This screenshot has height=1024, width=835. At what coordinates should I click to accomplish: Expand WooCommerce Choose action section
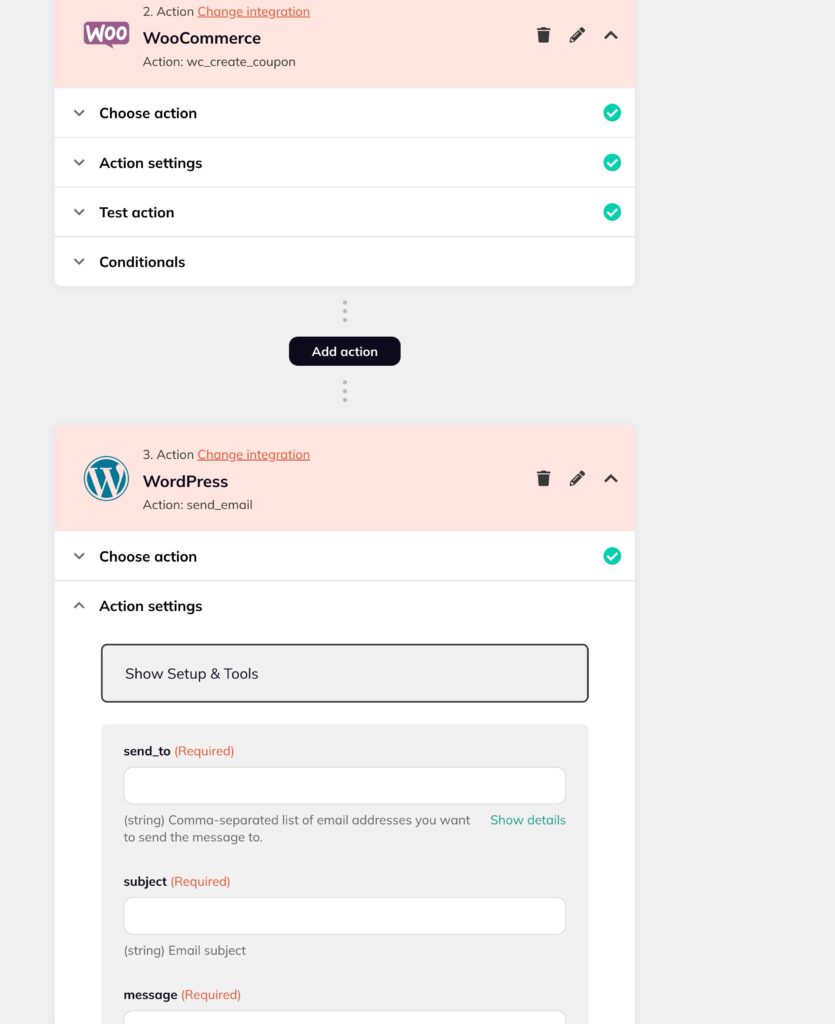[345, 113]
